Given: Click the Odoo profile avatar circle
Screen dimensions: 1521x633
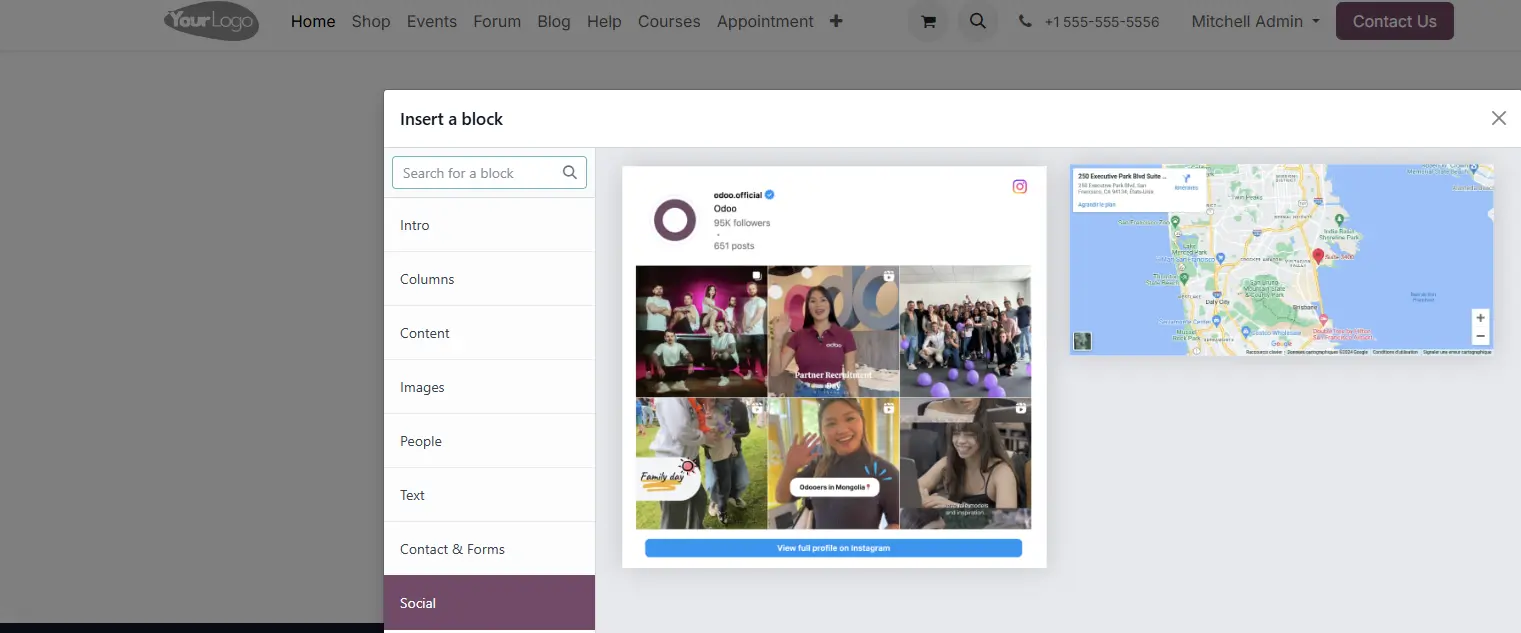Looking at the screenshot, I should pyautogui.click(x=675, y=220).
